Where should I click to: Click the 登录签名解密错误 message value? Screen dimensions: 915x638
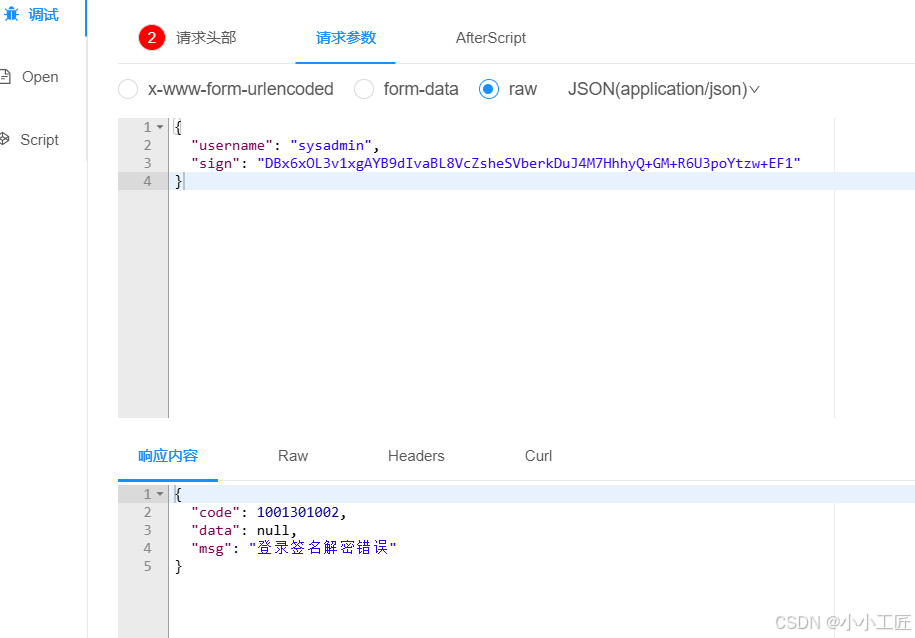click(x=323, y=548)
